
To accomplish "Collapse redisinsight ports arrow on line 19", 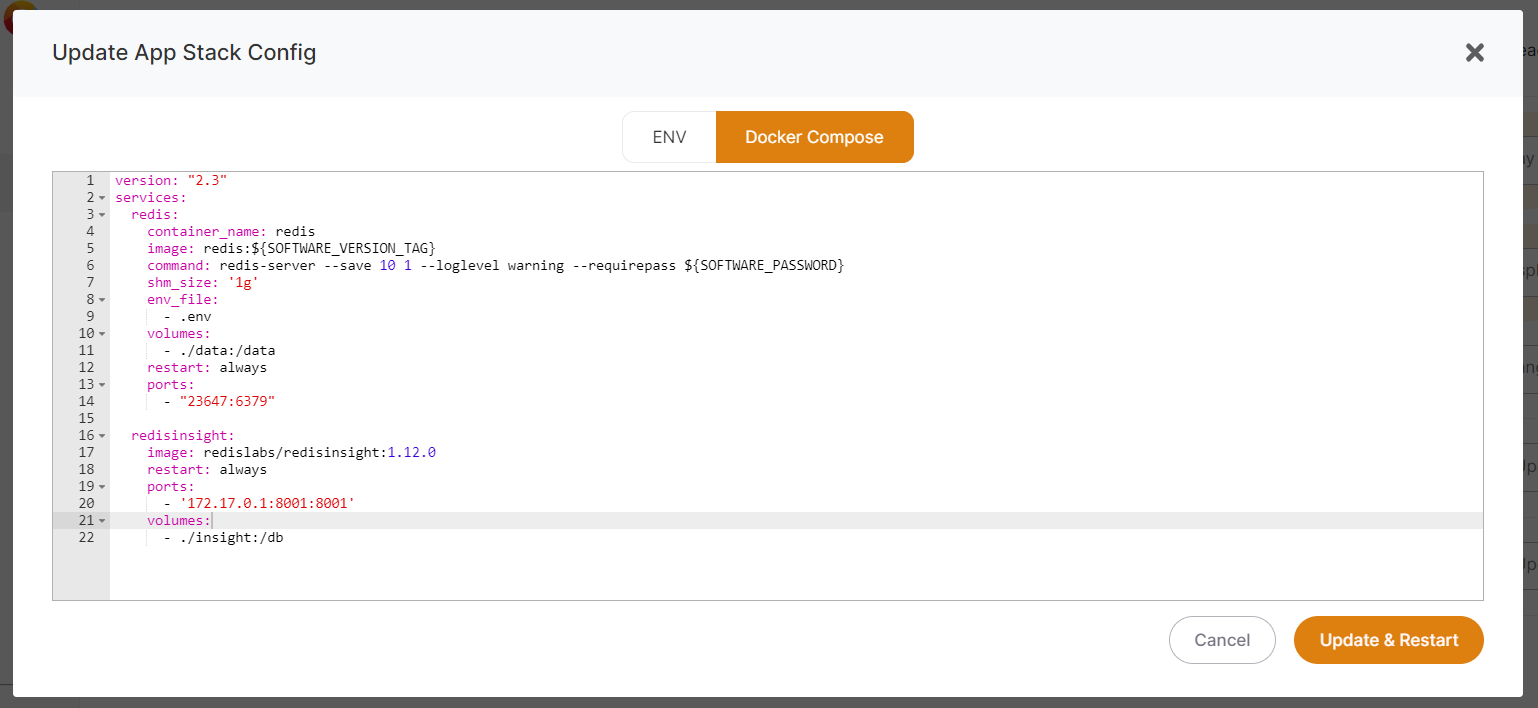I will (x=102, y=487).
